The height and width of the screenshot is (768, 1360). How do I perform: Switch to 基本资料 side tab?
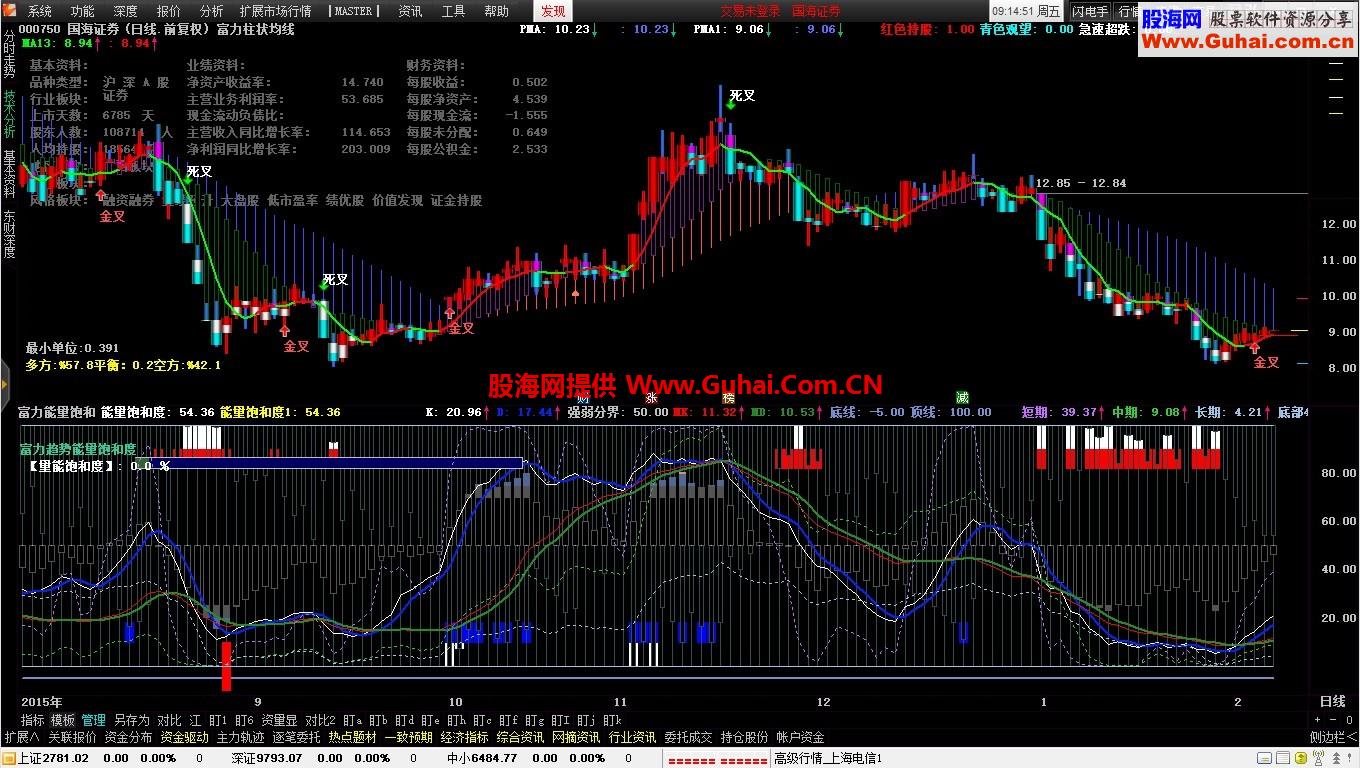9,174
